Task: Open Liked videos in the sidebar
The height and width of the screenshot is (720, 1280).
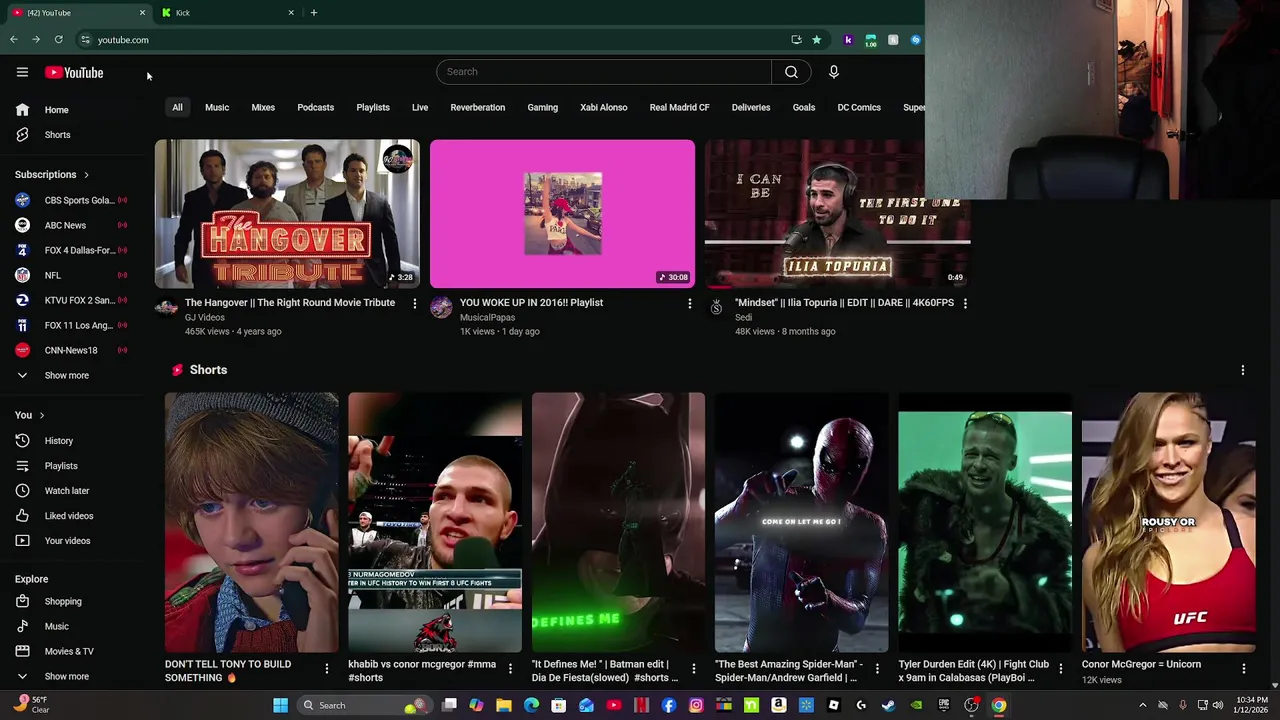Action: (x=71, y=516)
